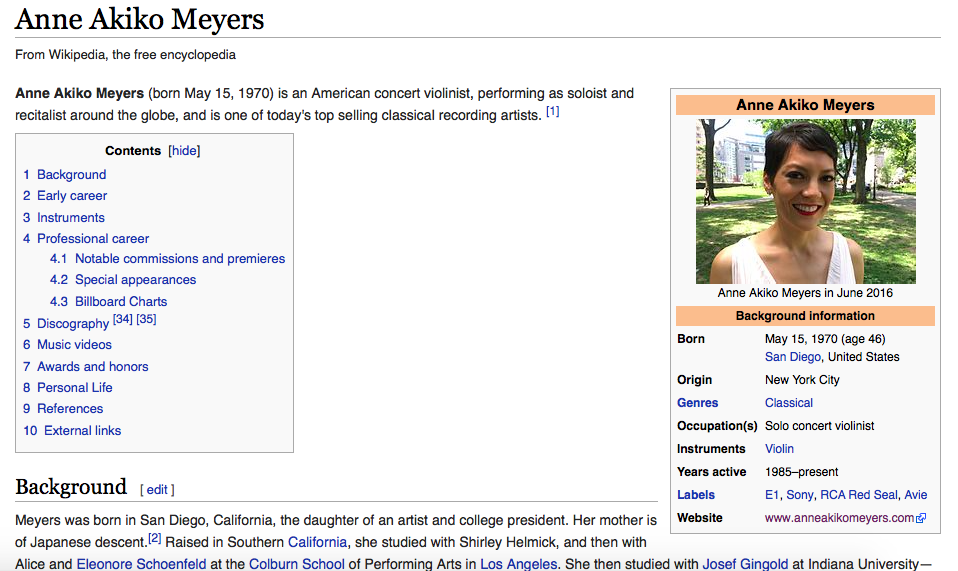The height and width of the screenshot is (571, 958).
Task: Open Awards and honors contents entry
Action: tap(93, 366)
